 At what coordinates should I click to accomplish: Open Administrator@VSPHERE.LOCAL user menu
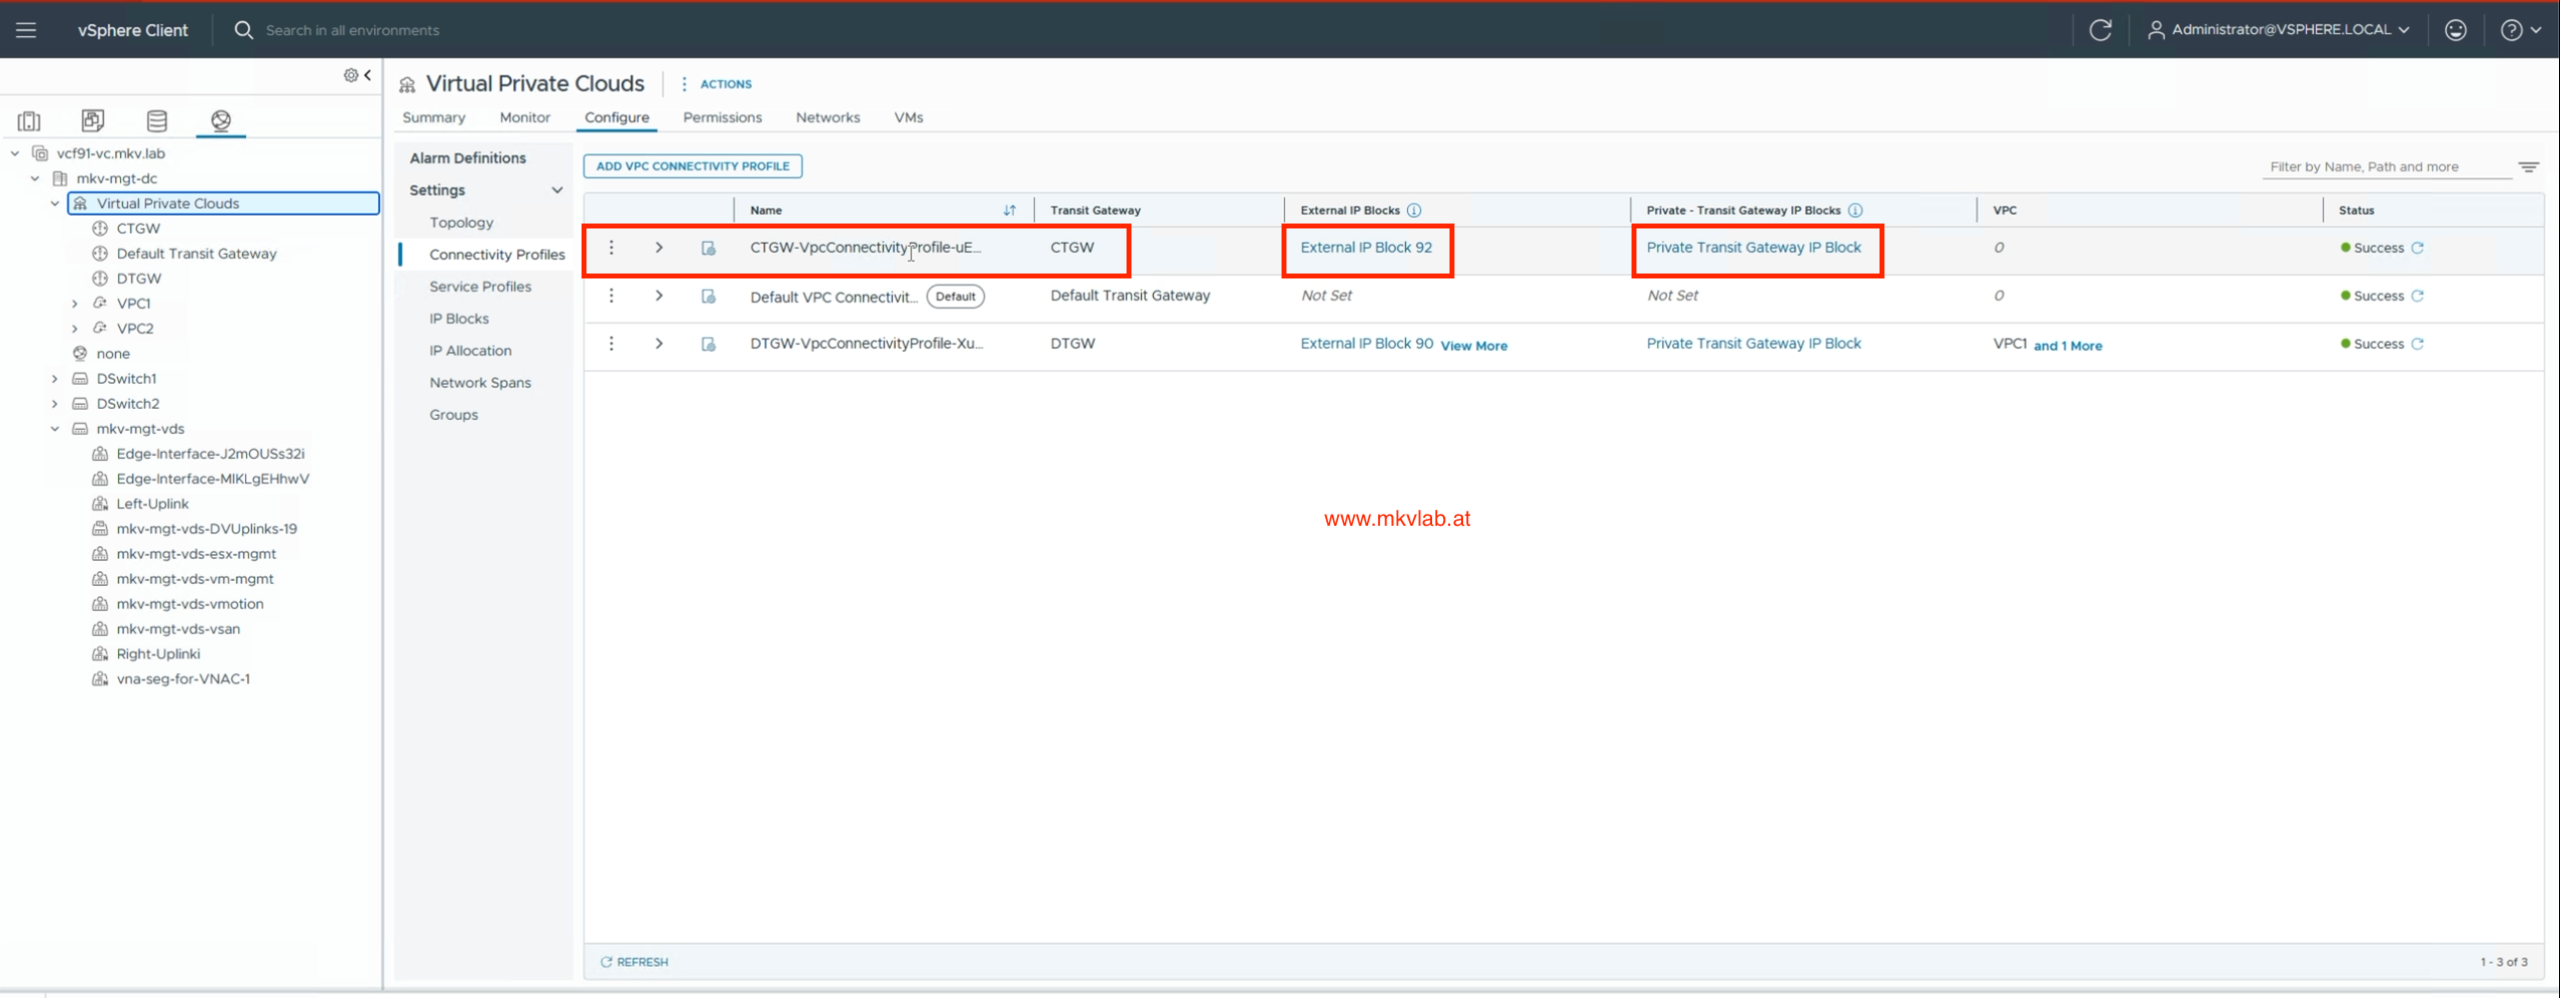pyautogui.click(x=2278, y=30)
